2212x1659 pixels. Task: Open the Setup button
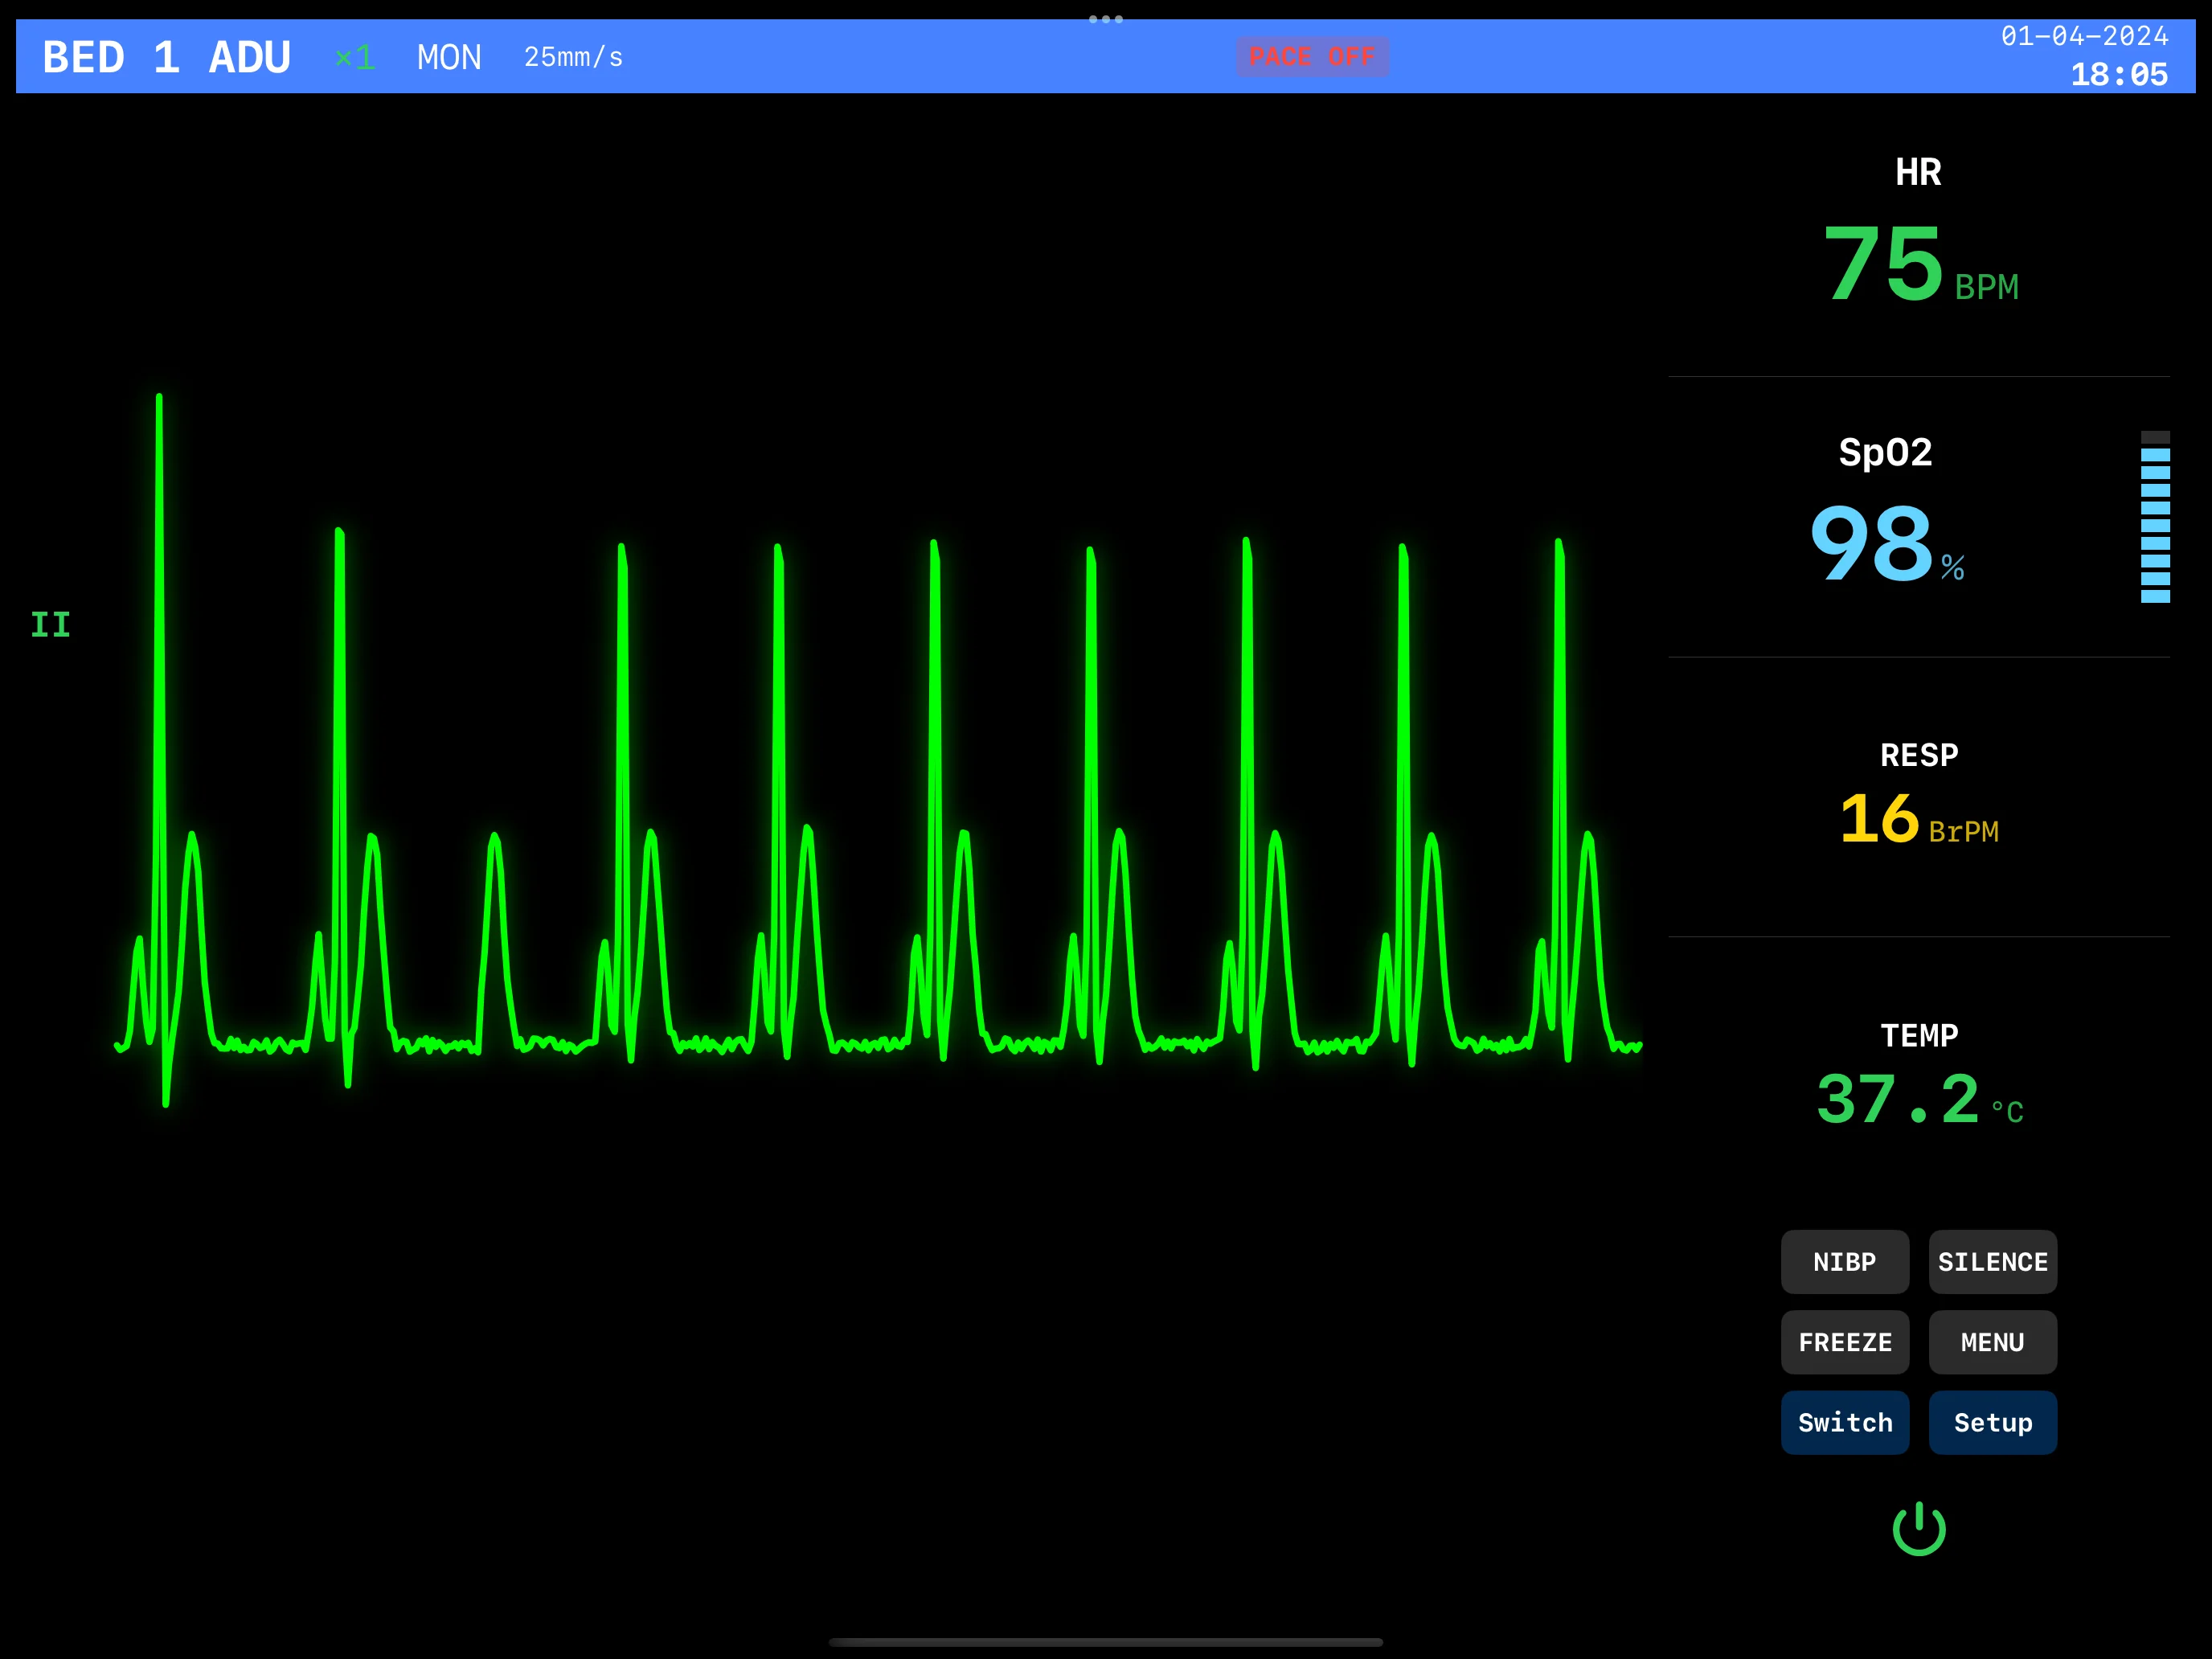[x=1993, y=1422]
